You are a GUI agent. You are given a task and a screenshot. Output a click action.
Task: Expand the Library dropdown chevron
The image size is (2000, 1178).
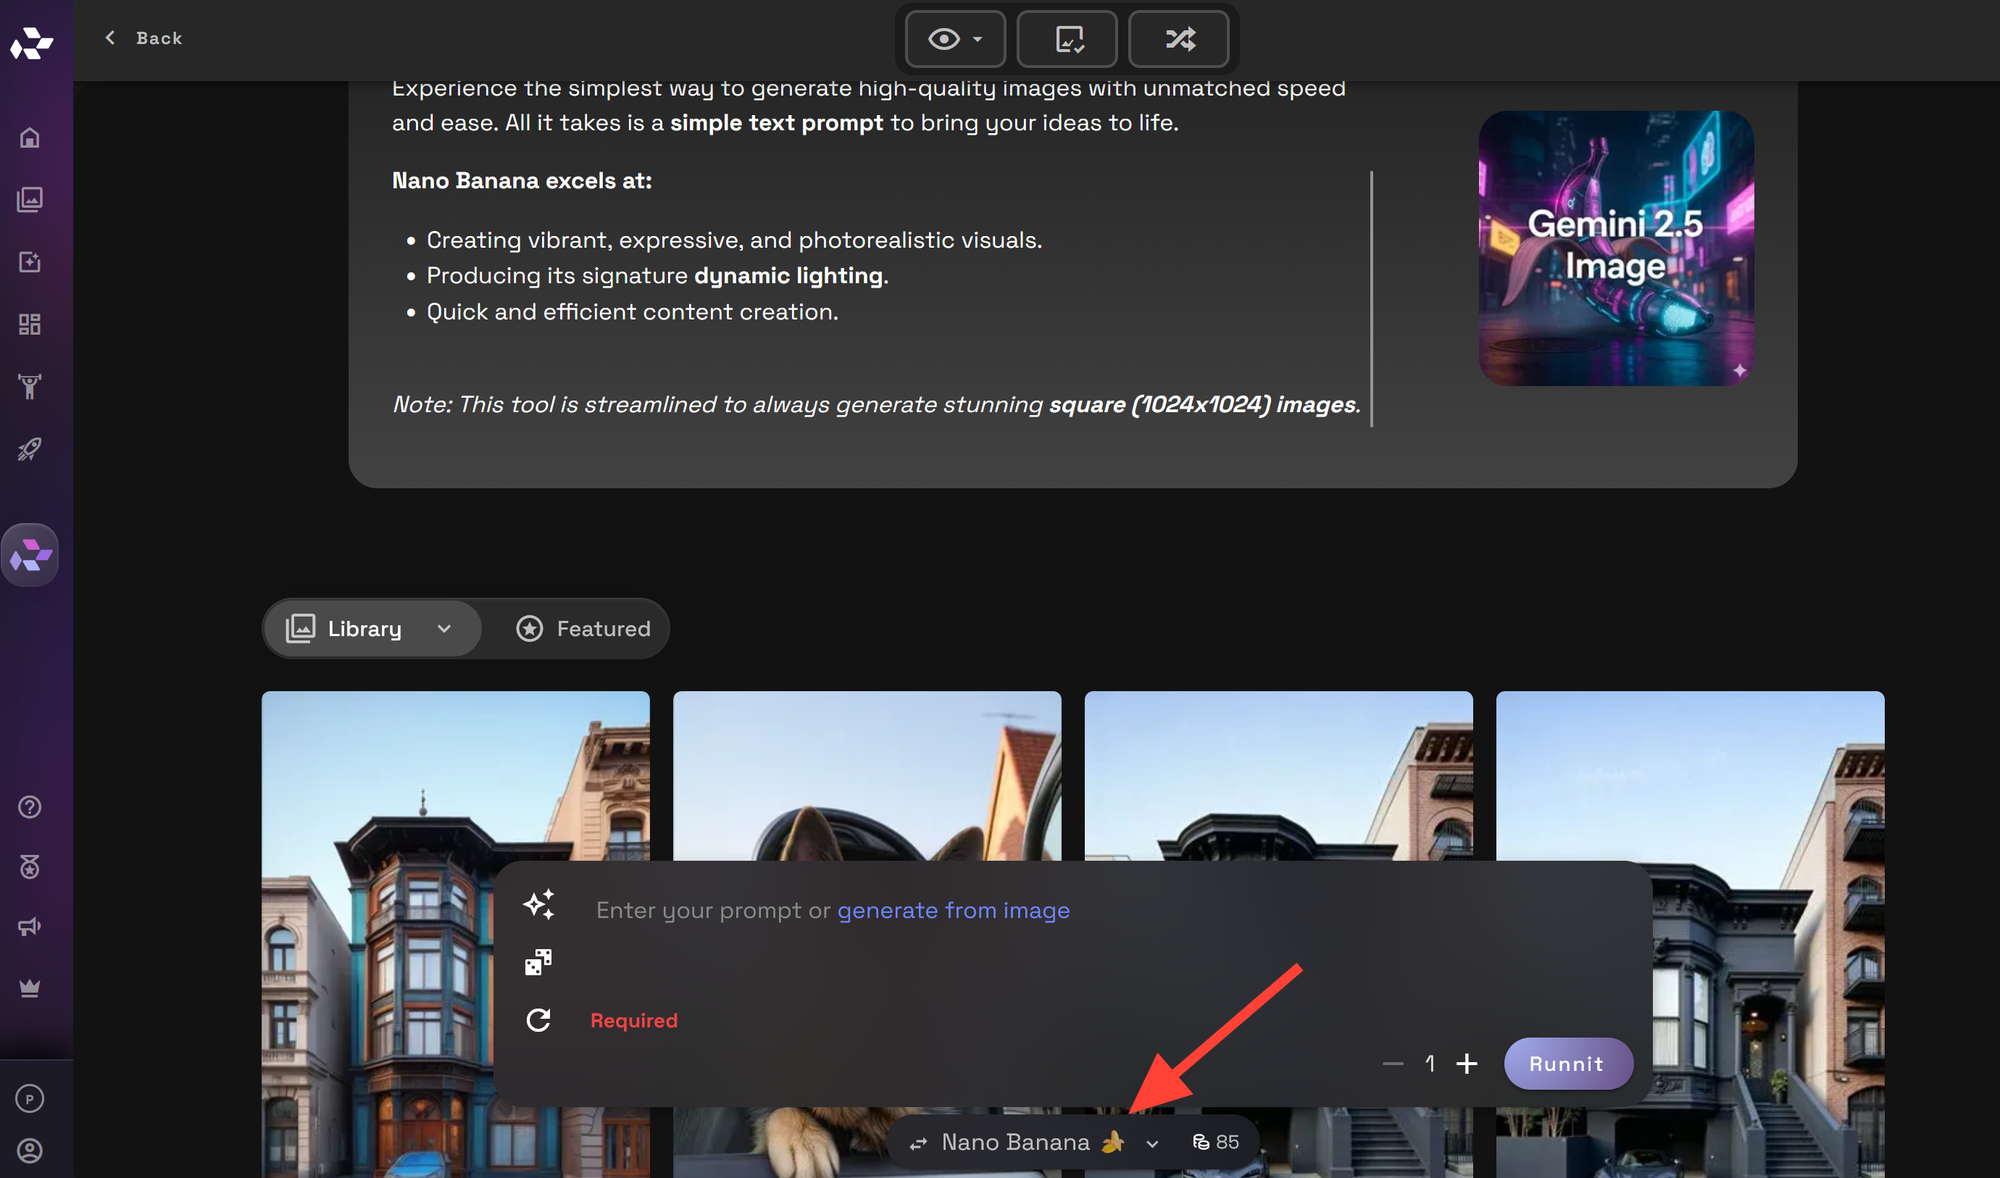tap(444, 629)
